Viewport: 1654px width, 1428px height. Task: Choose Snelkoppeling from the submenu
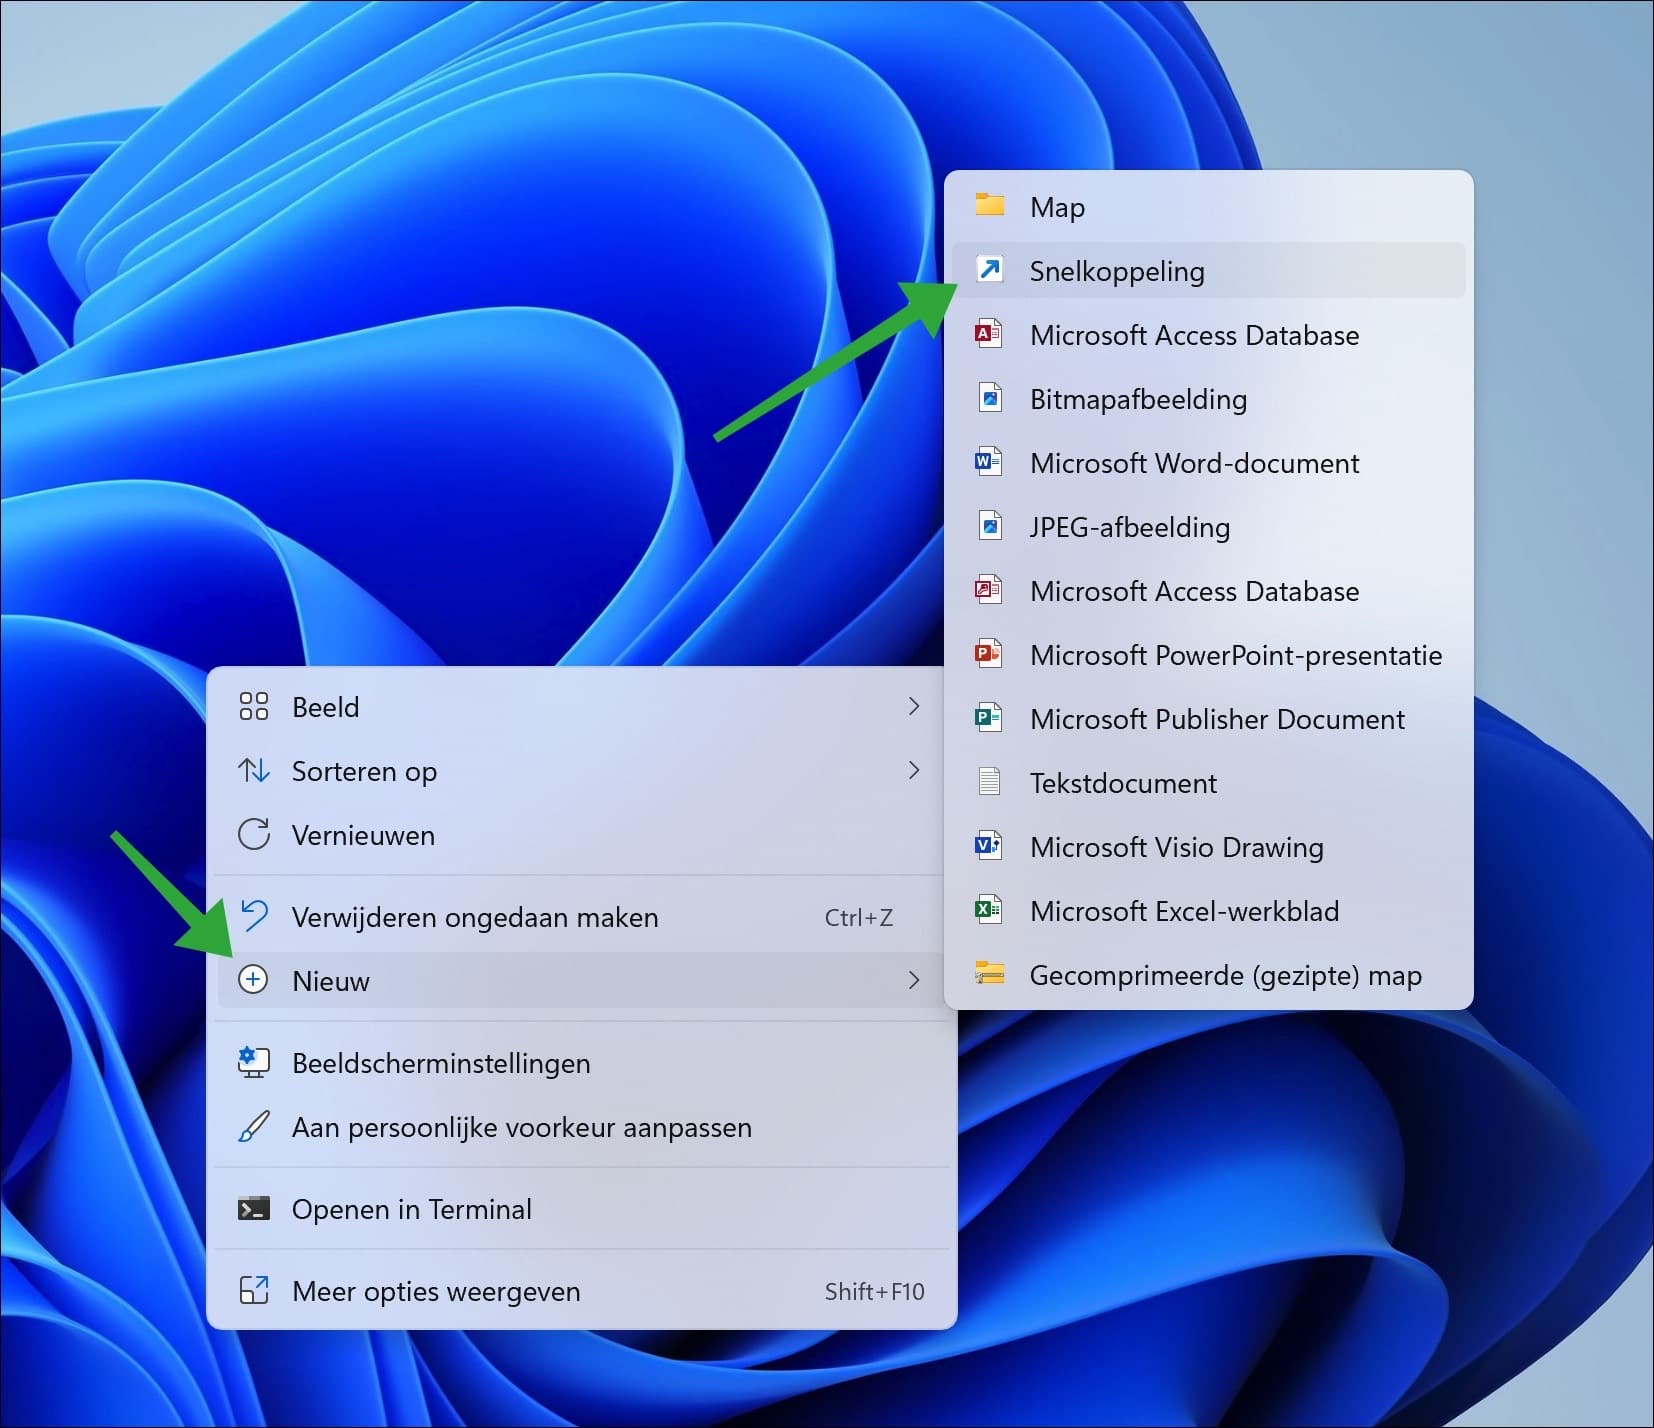pos(1117,270)
